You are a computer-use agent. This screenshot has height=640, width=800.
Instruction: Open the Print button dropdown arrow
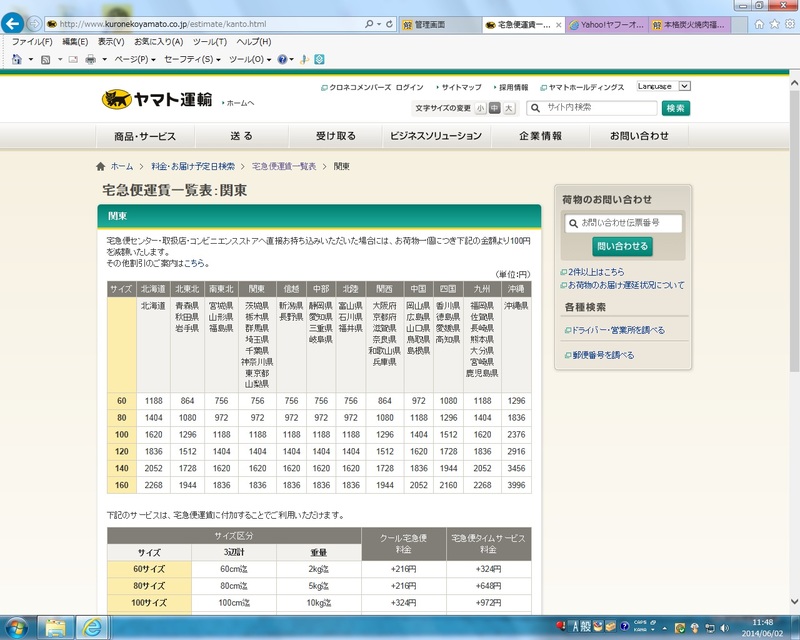(105, 60)
